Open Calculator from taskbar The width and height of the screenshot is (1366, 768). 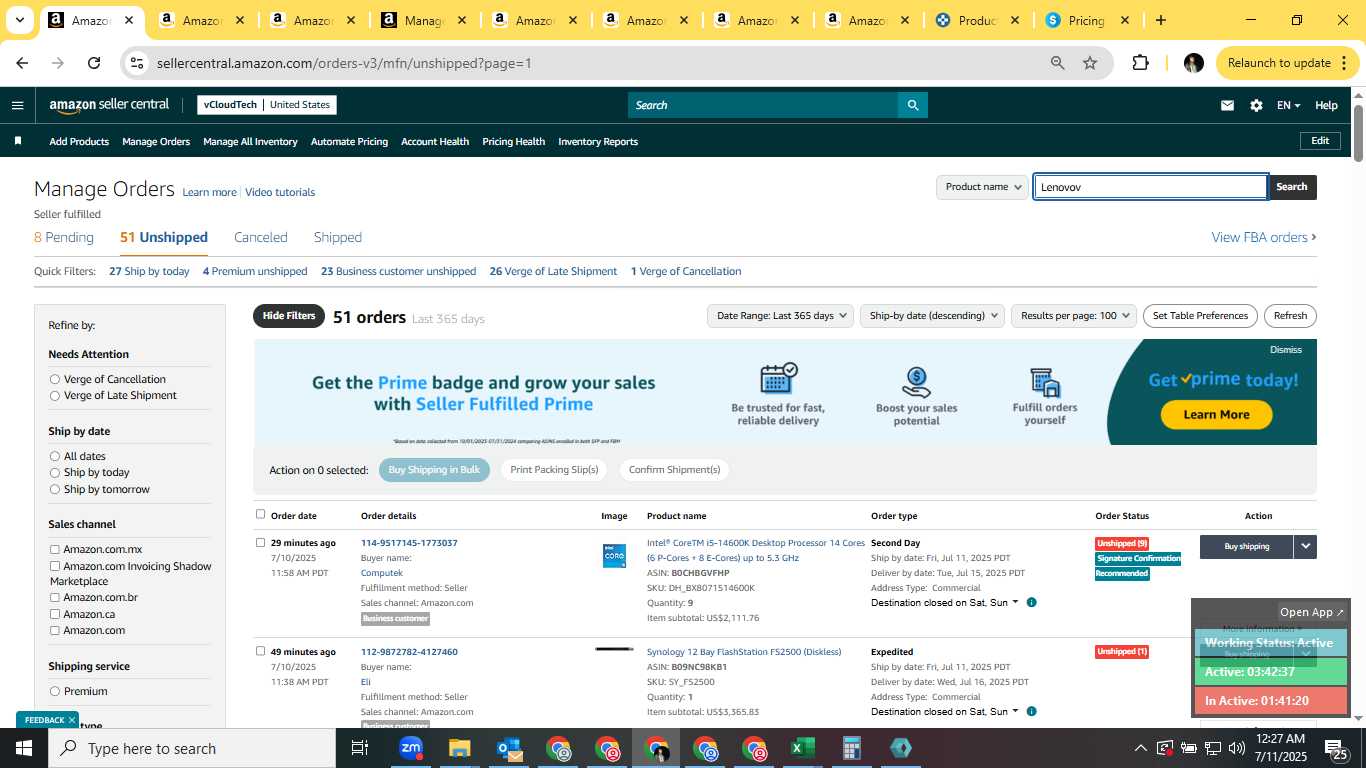(x=851, y=748)
